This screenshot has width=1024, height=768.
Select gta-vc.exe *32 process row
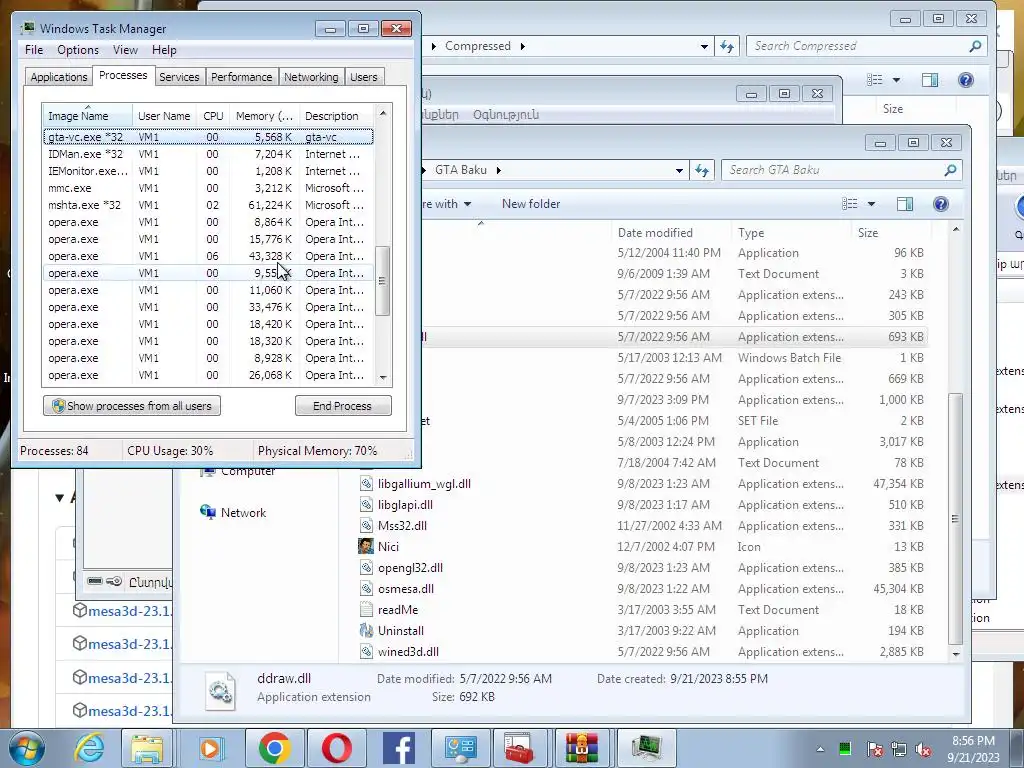[208, 137]
